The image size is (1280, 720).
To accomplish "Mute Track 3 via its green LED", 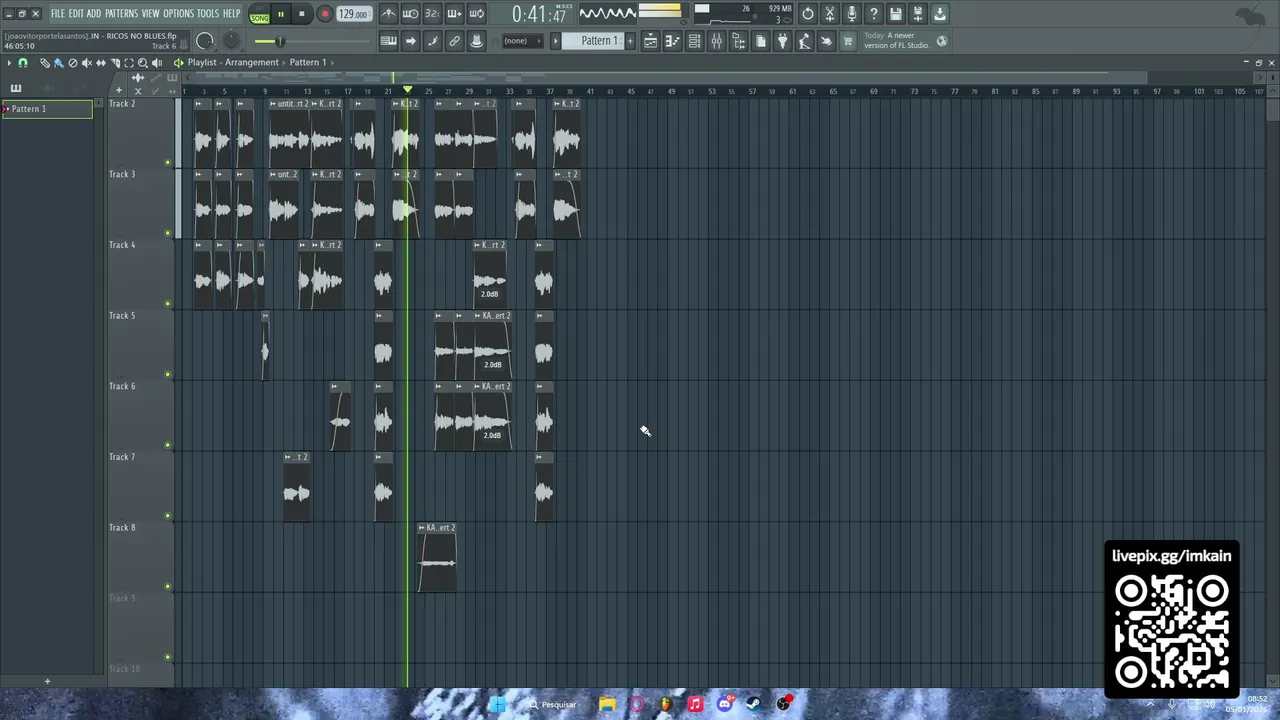I will pos(167,233).
